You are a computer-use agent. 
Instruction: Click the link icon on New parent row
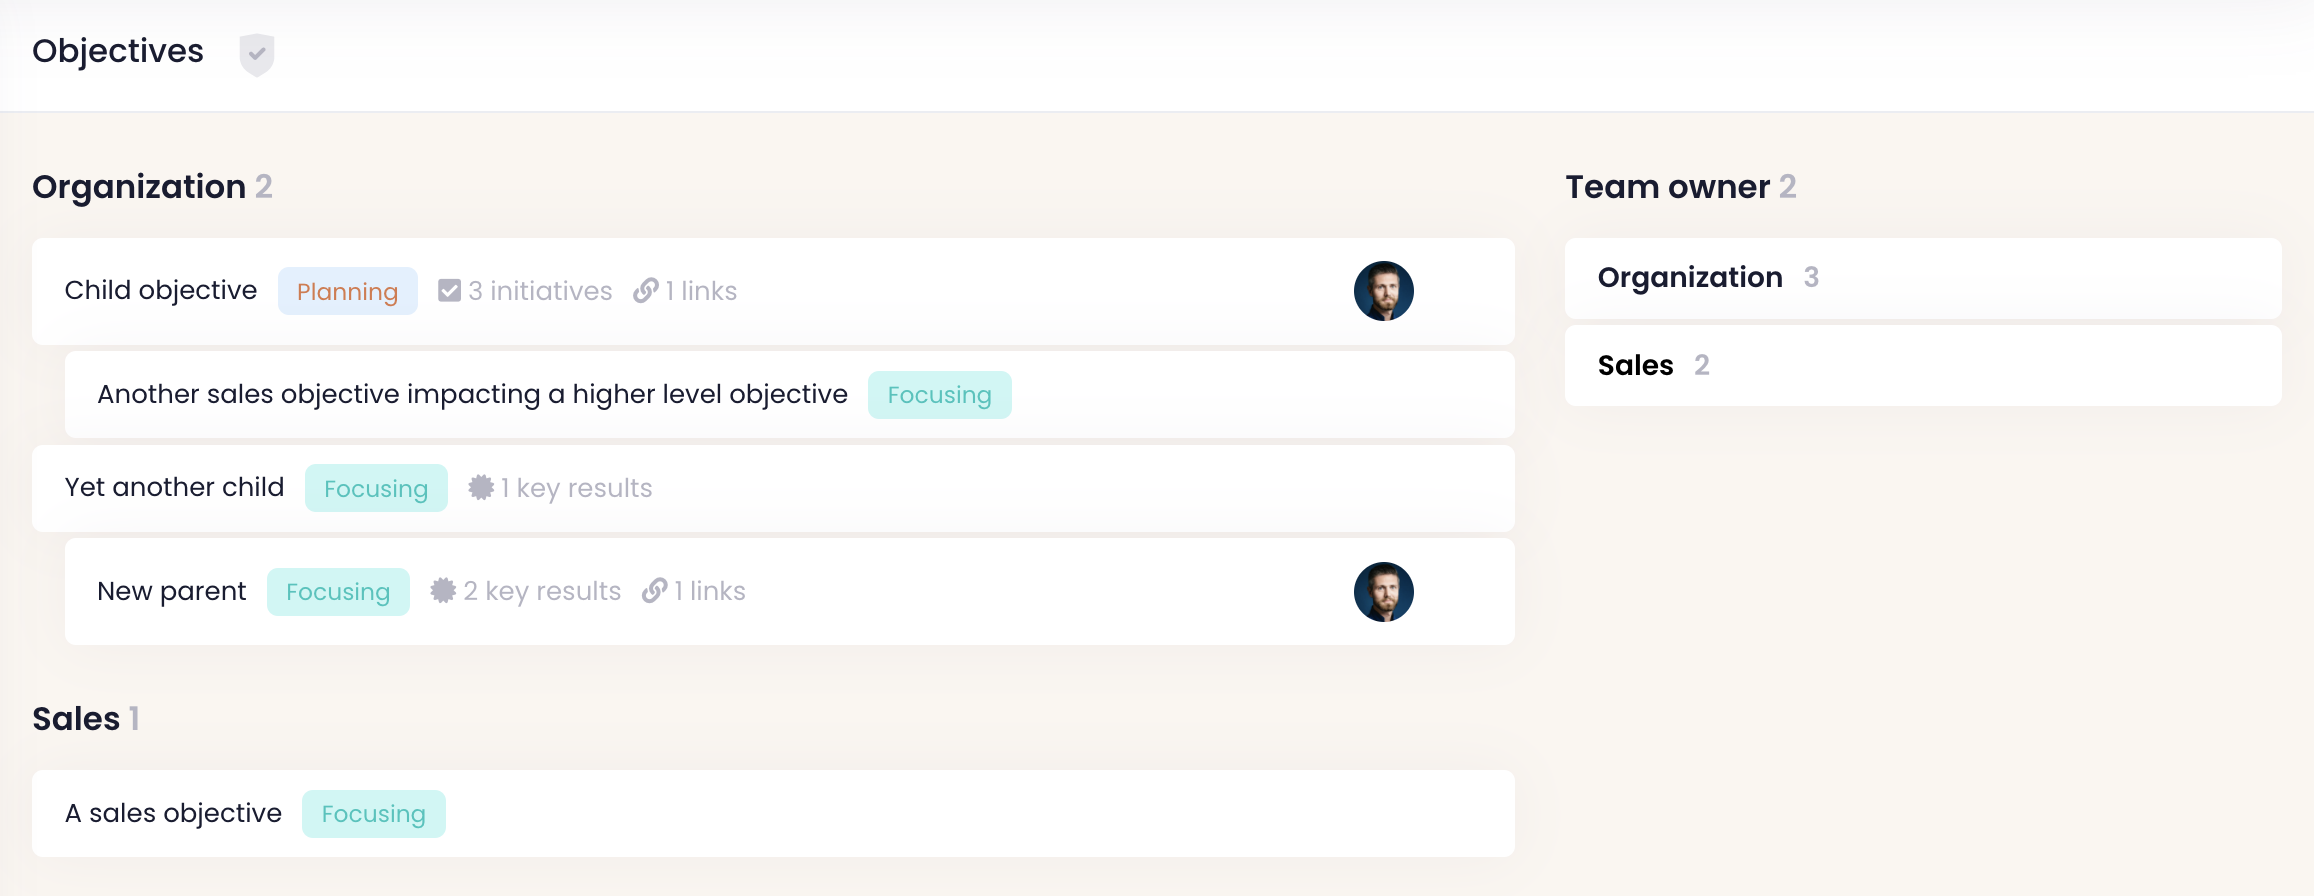655,591
